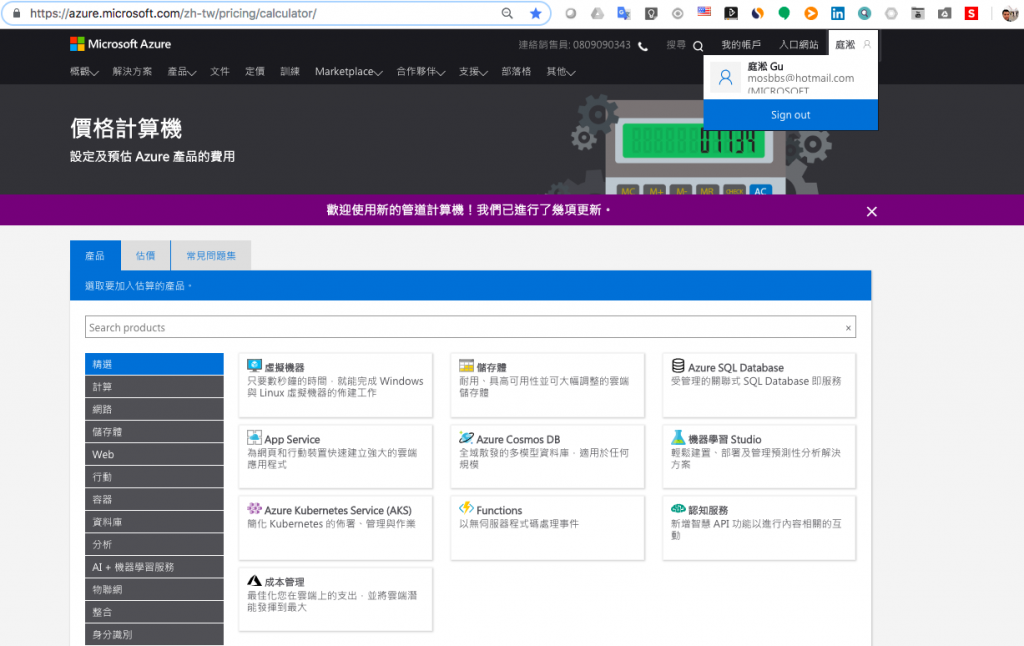The width and height of the screenshot is (1024, 646).
Task: Select the 儲存體 sidebar category
Action: pos(154,432)
